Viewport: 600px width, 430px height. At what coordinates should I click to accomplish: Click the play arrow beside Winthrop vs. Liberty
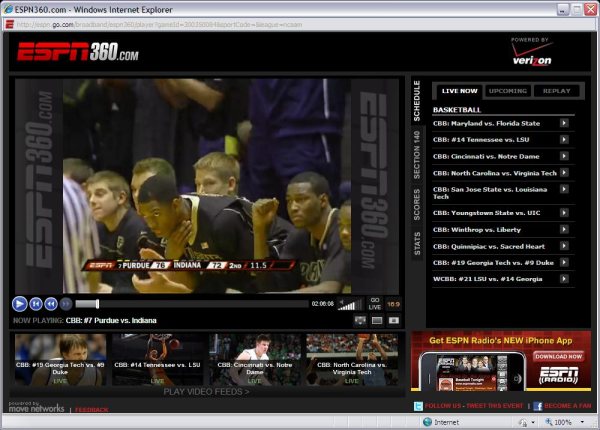tap(564, 229)
